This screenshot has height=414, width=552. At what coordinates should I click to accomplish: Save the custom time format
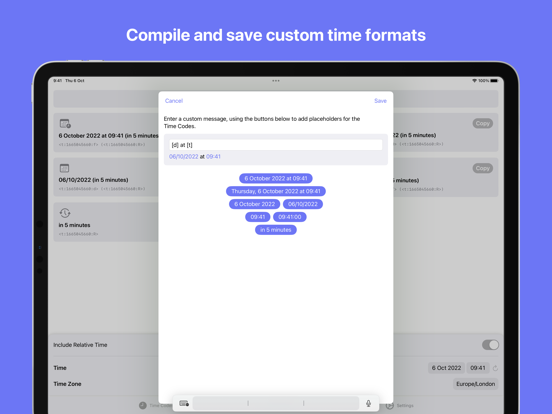coord(380,101)
